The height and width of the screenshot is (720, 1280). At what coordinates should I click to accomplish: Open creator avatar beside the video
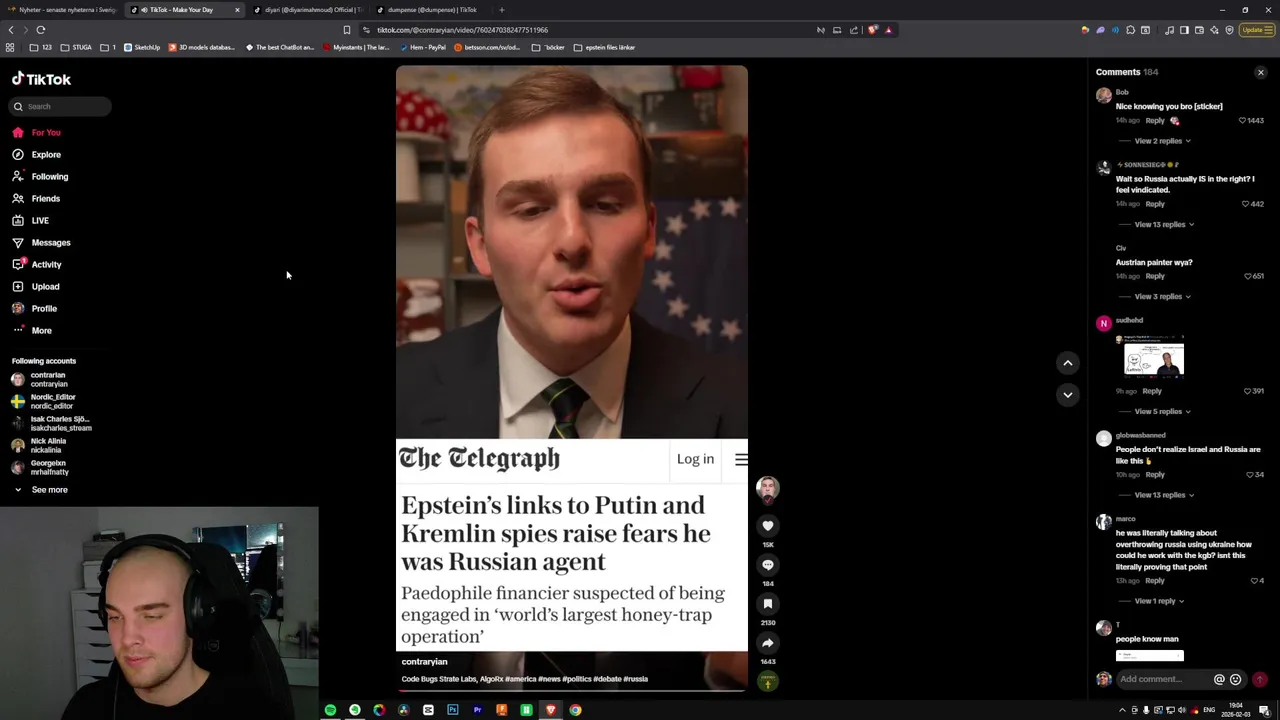[768, 488]
